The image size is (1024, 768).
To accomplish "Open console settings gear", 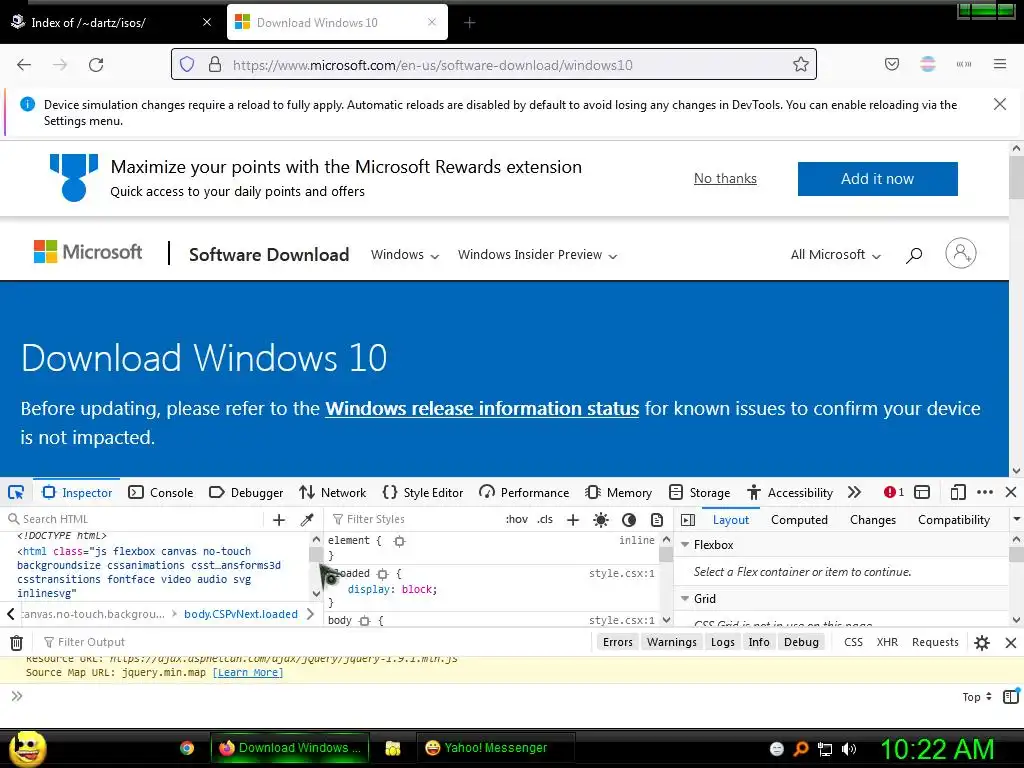I will pyautogui.click(x=982, y=643).
